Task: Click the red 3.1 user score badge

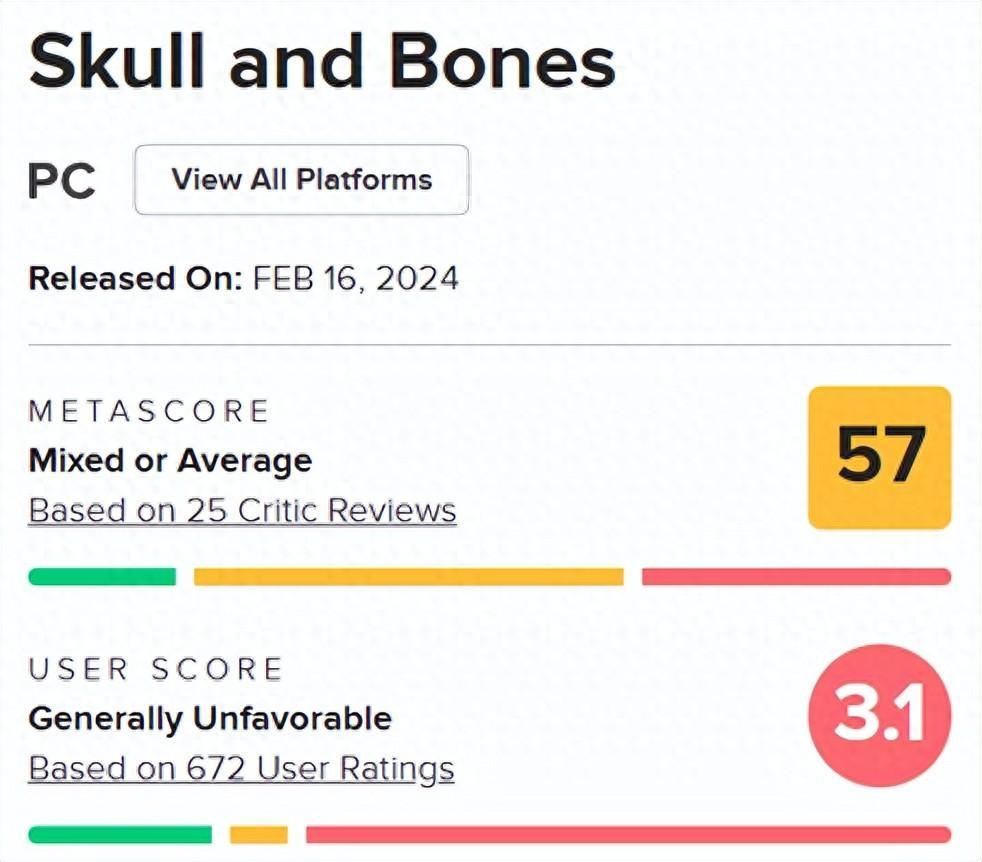Action: 879,715
